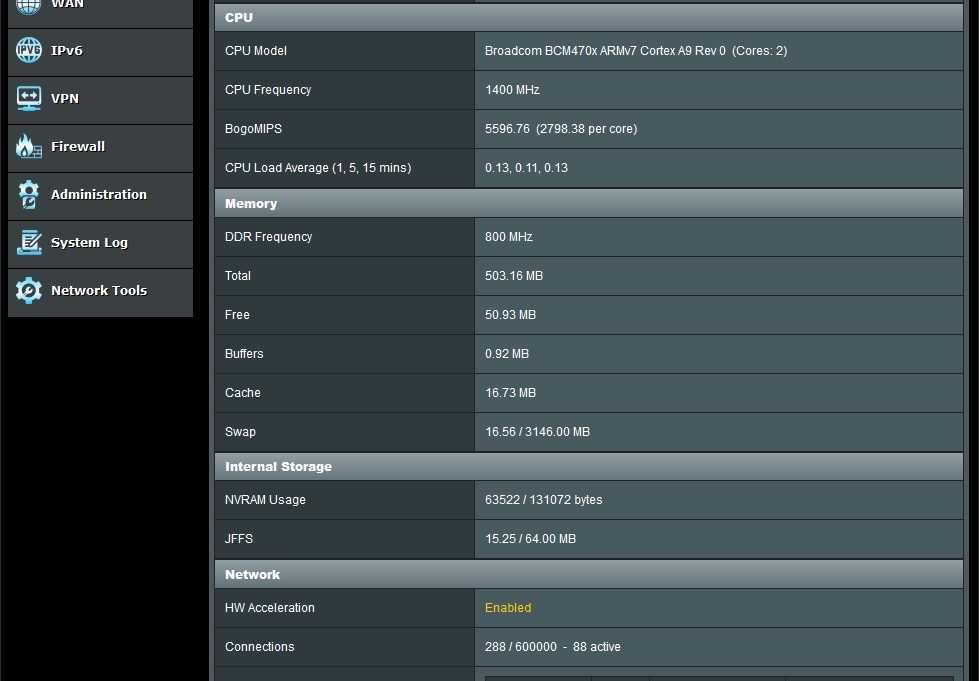Image resolution: width=979 pixels, height=681 pixels.
Task: Click the Total memory value 503.16 MB
Action: click(x=514, y=276)
